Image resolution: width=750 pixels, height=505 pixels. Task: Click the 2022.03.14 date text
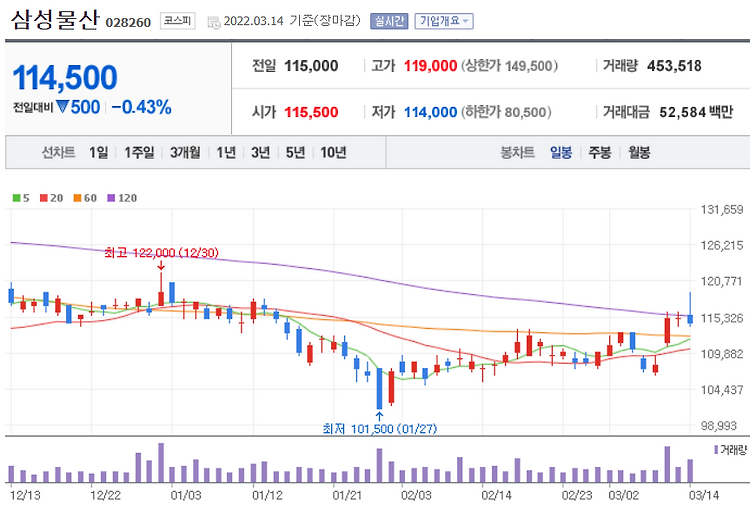point(254,21)
